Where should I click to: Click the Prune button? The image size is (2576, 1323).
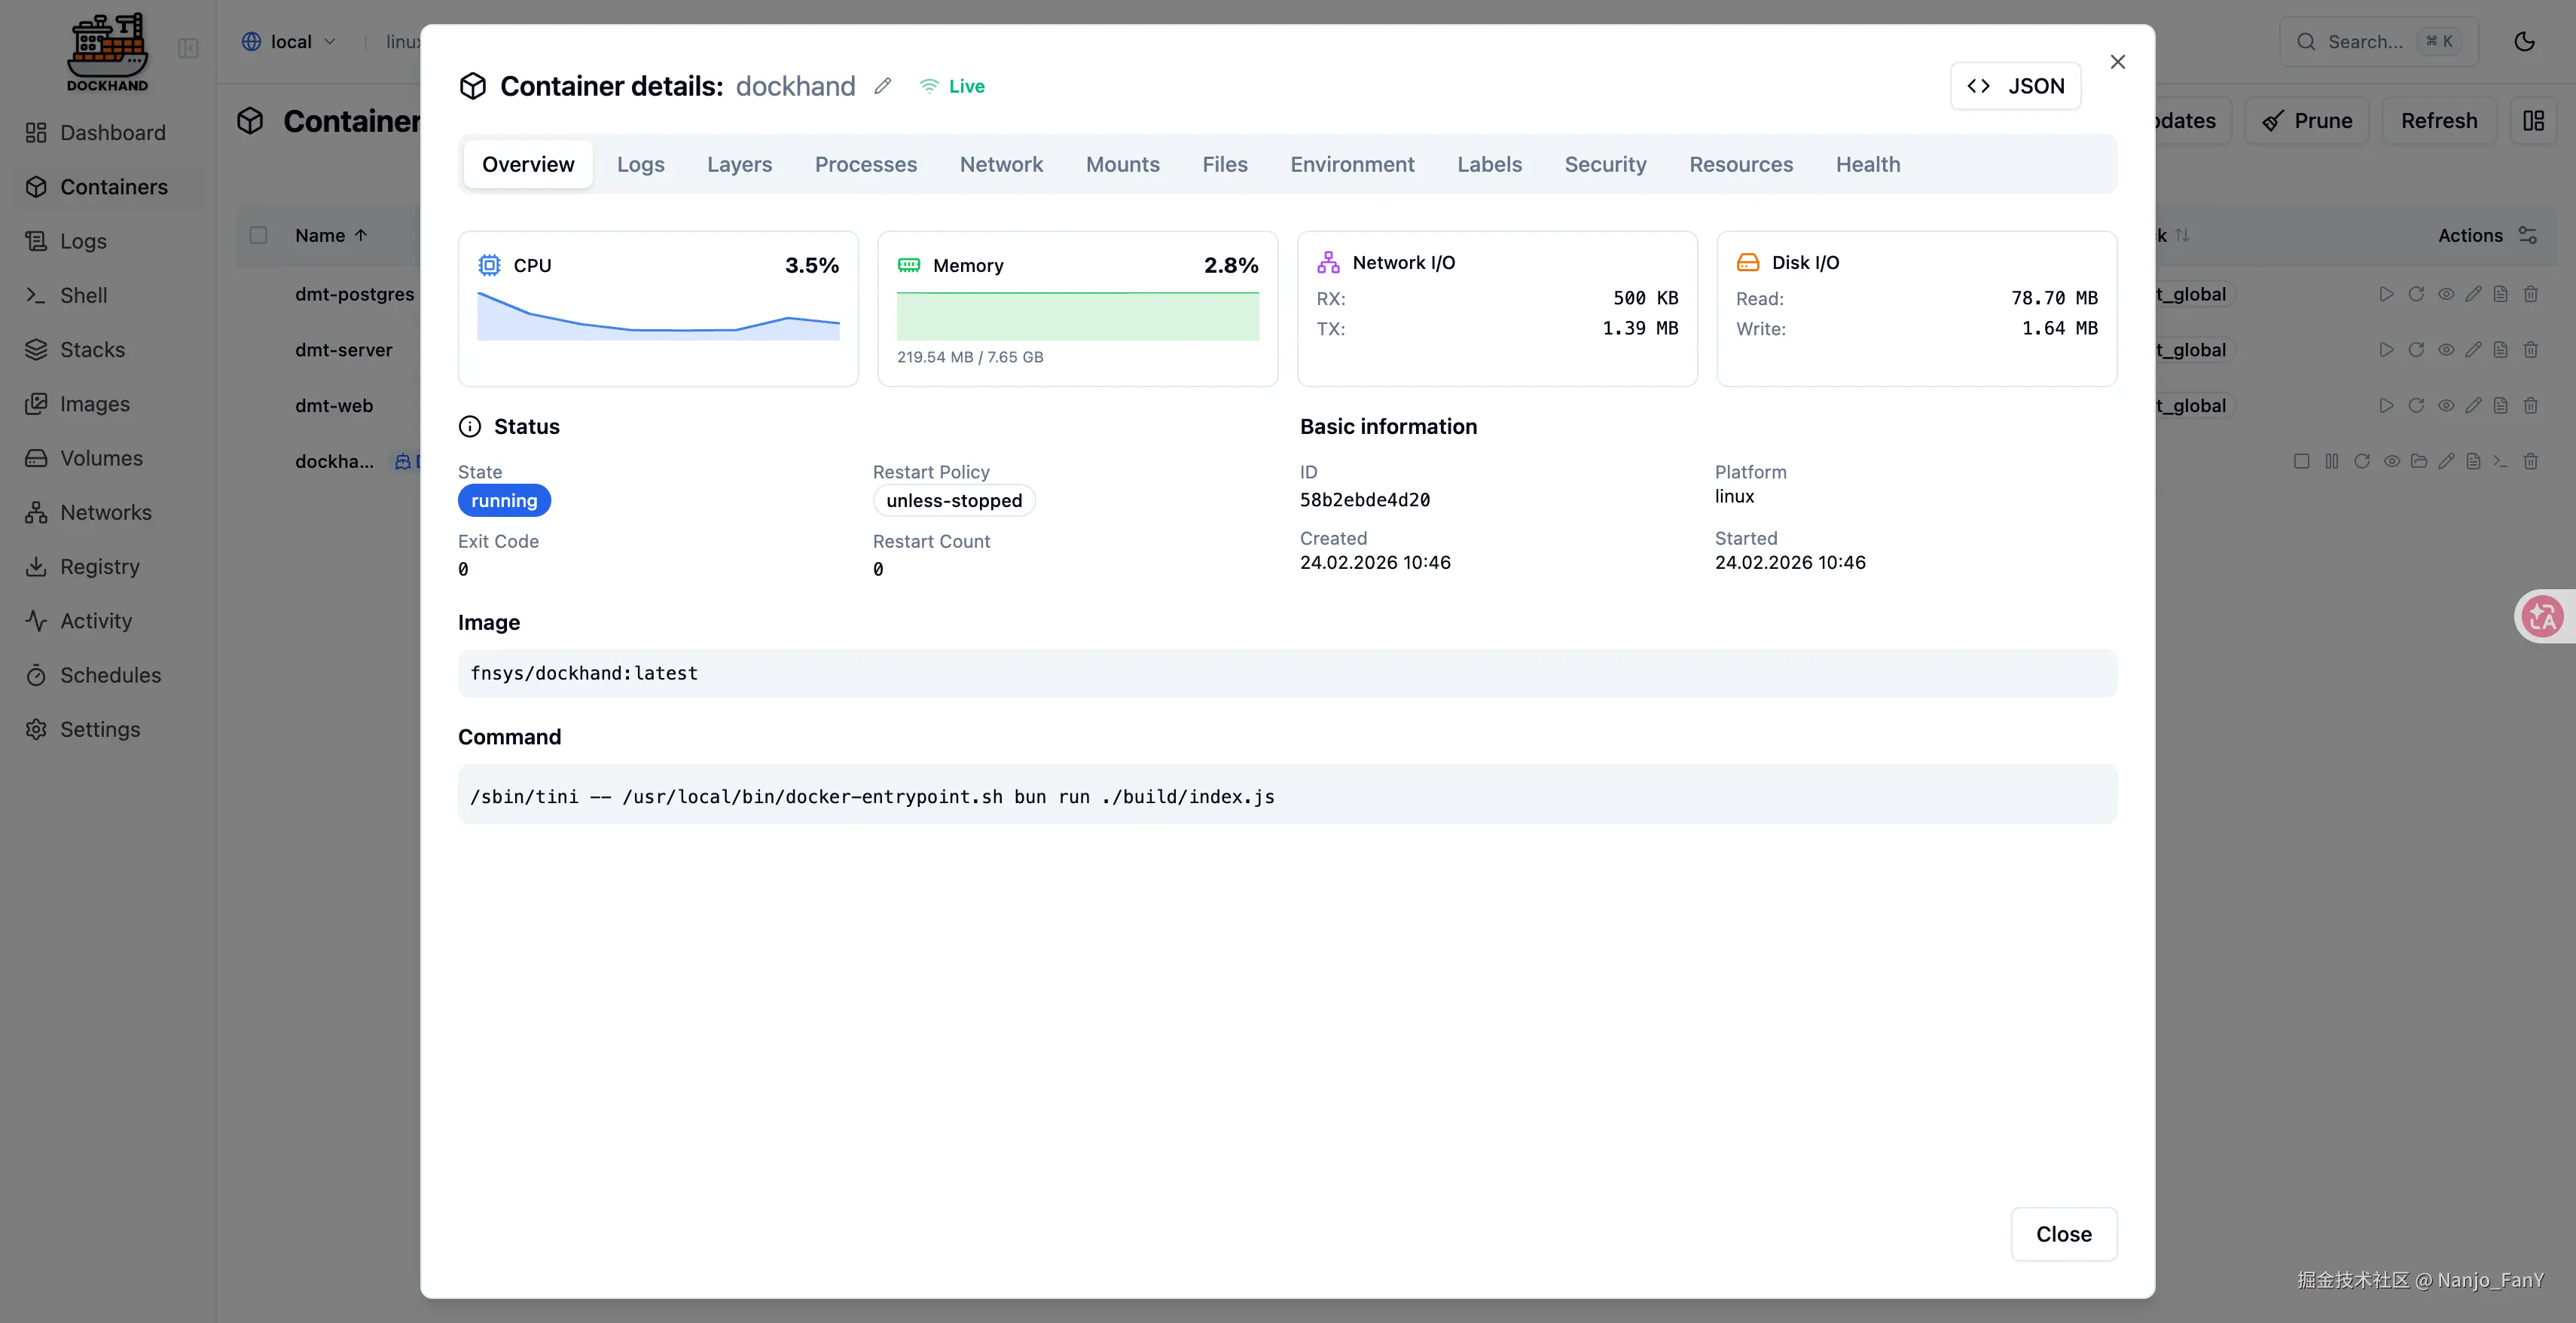coord(2306,121)
